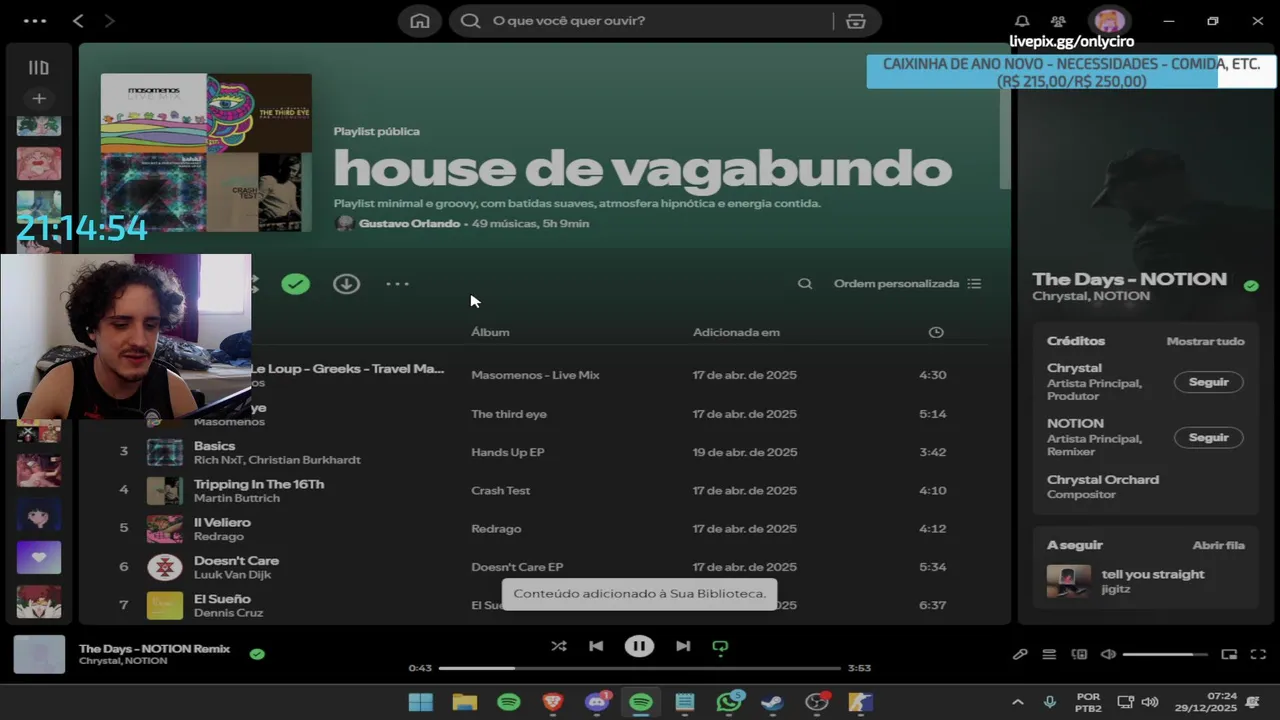Open the profile avatar menu
The image size is (1280, 720).
click(1109, 20)
